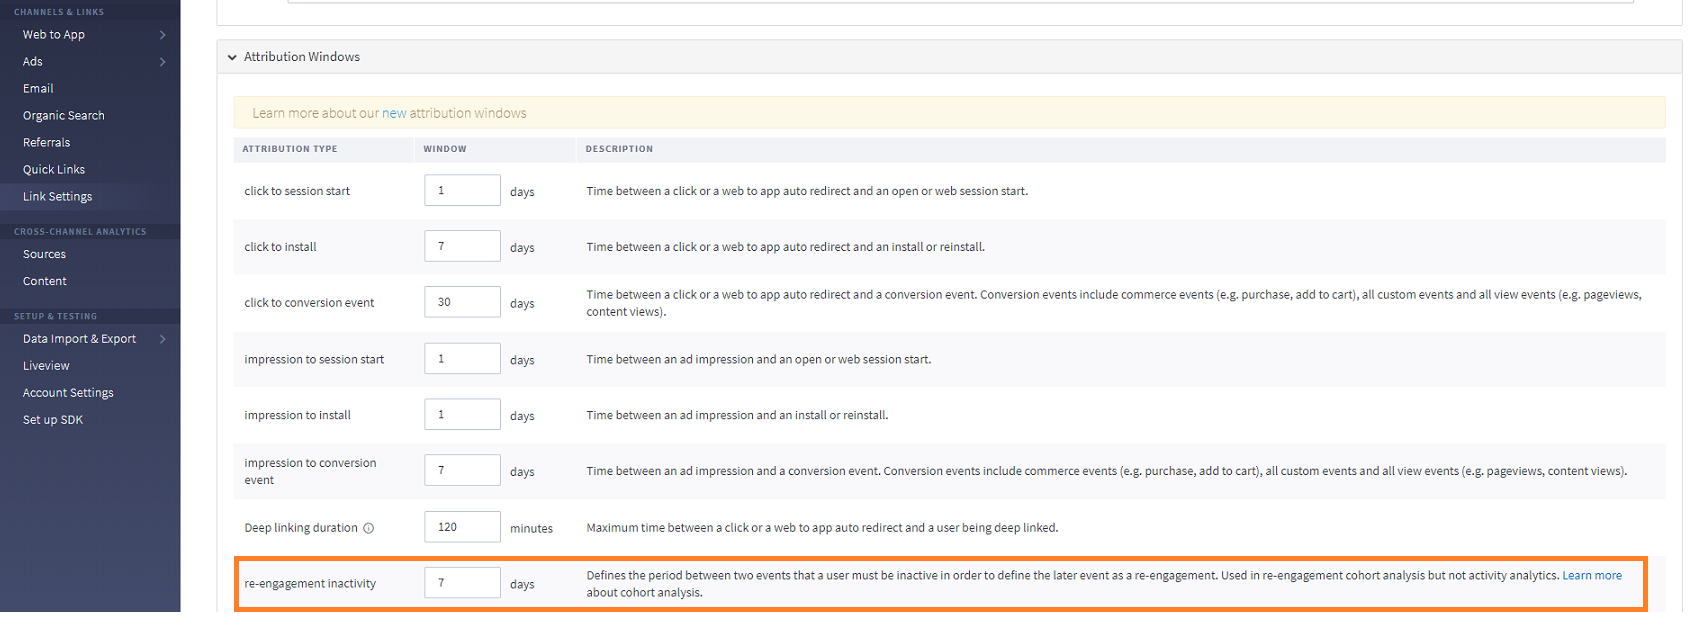Select Link Settings in sidebar
The image size is (1693, 617).
tap(58, 197)
